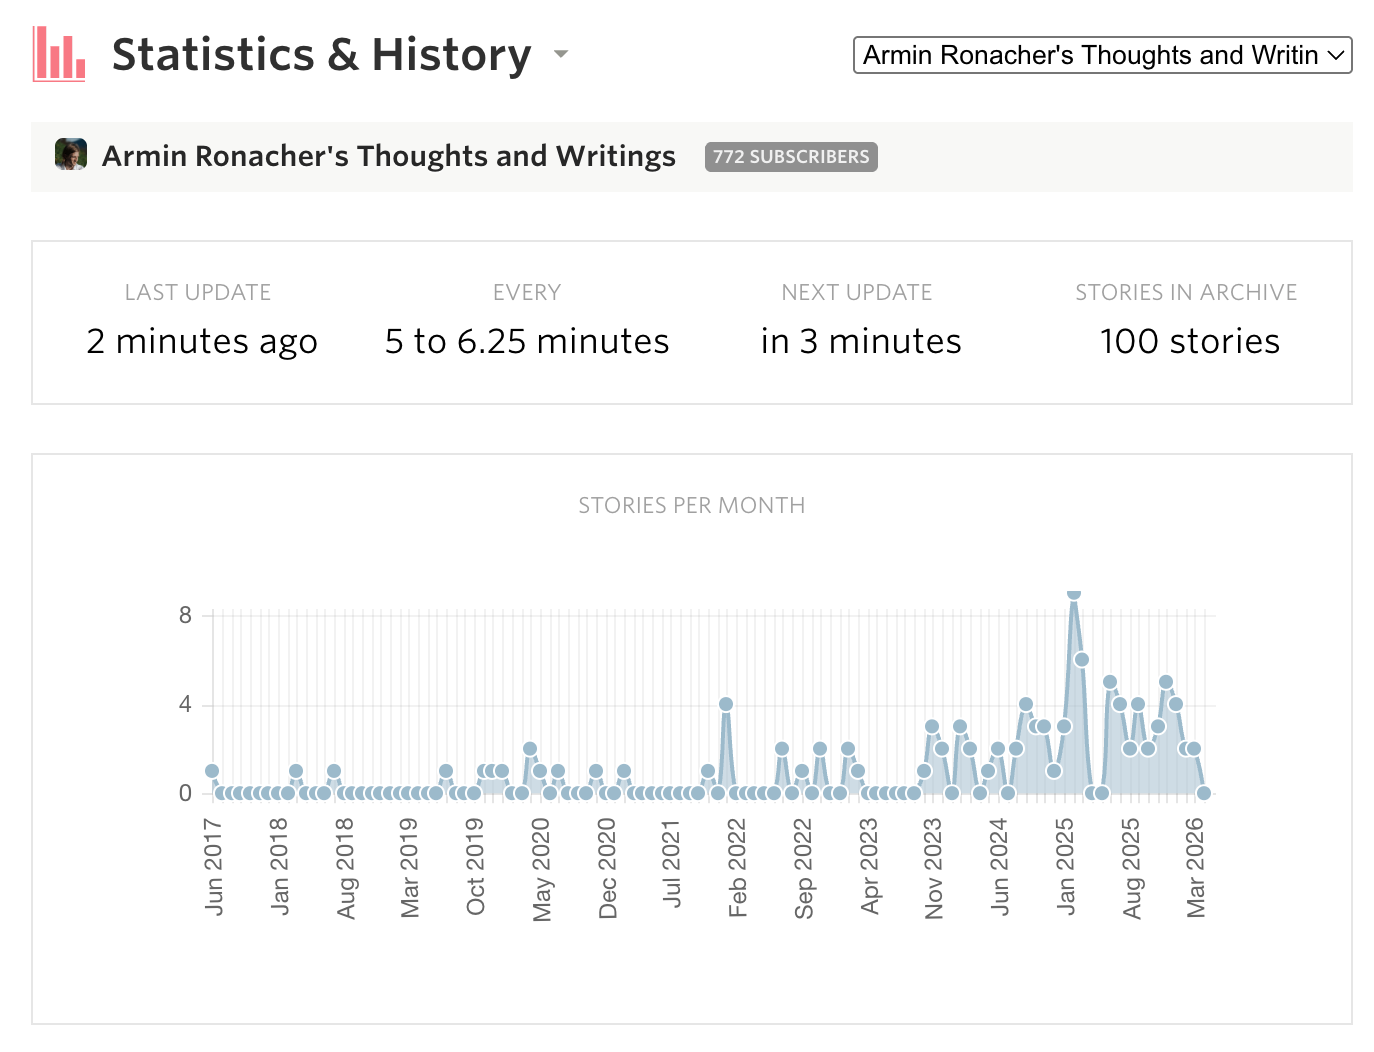Click the highest chart peak data point
The width and height of the screenshot is (1374, 1052).
coord(1073,593)
